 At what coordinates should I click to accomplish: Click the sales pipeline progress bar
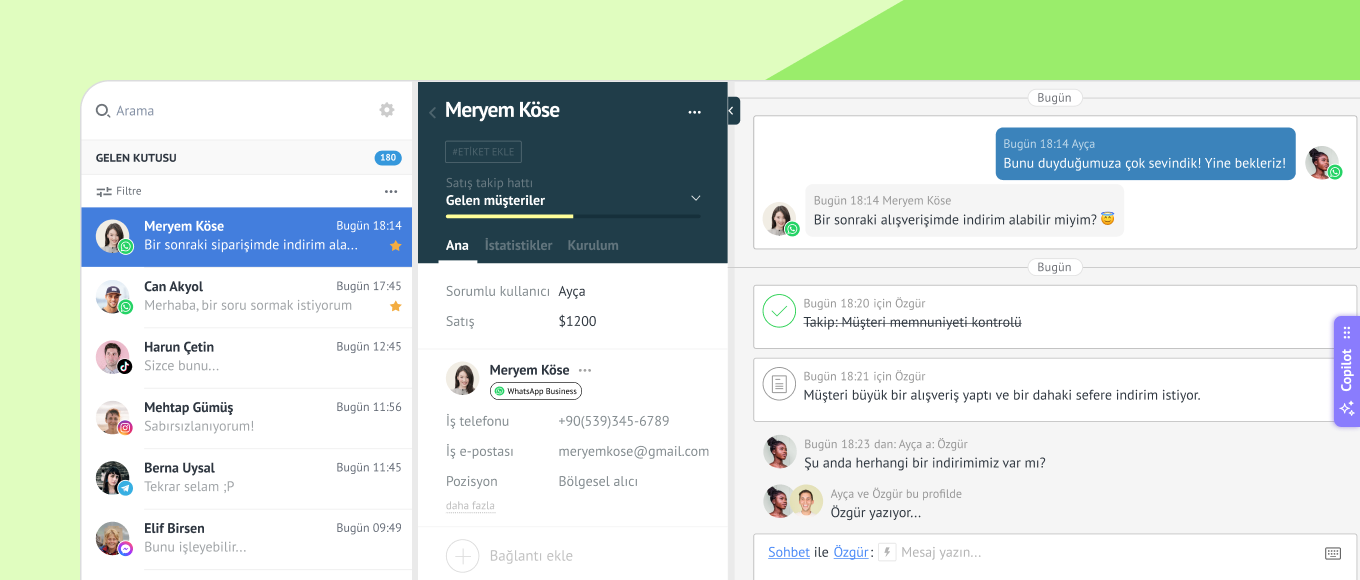[x=573, y=216]
